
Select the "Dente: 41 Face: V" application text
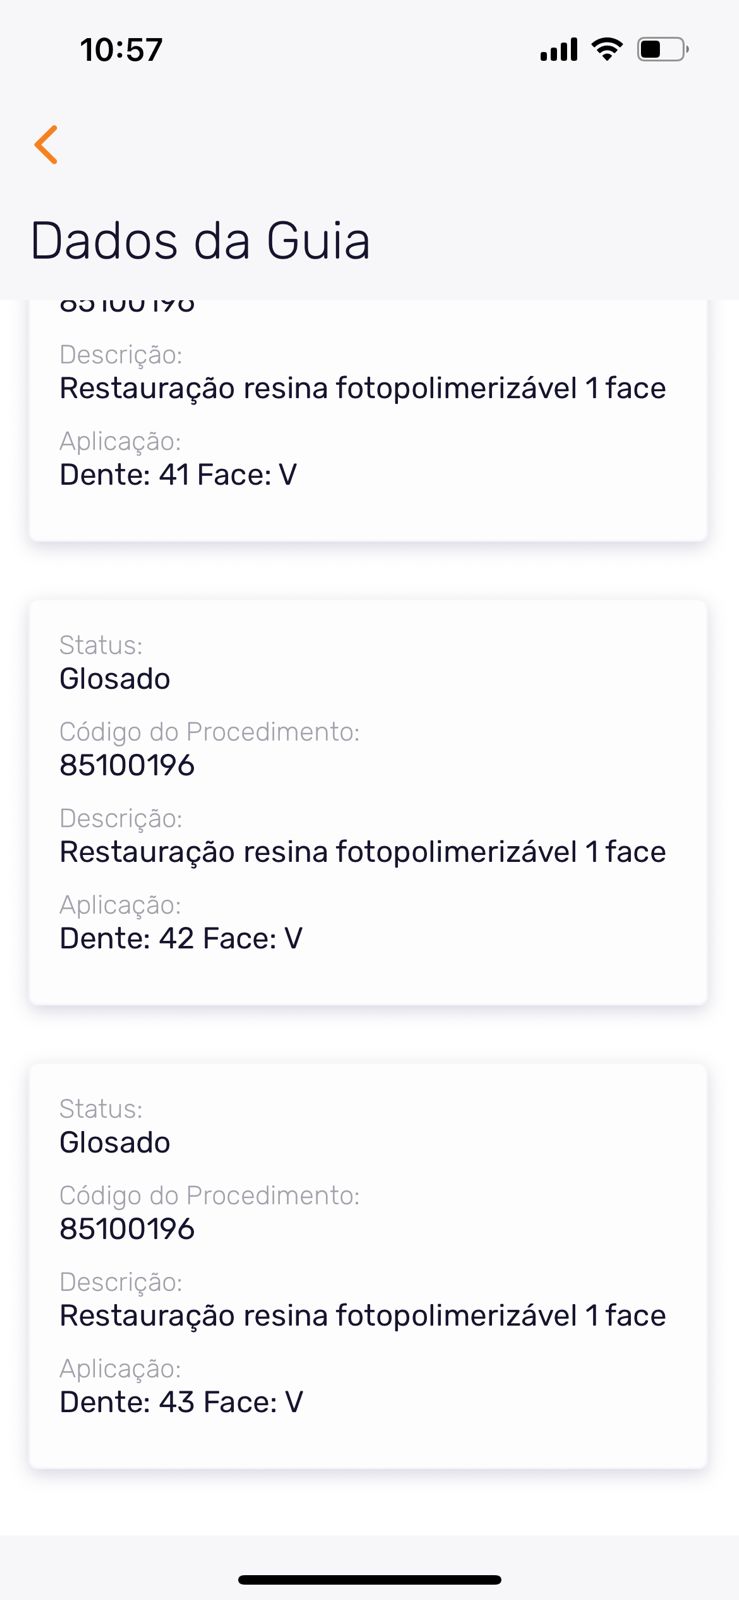[x=178, y=474]
